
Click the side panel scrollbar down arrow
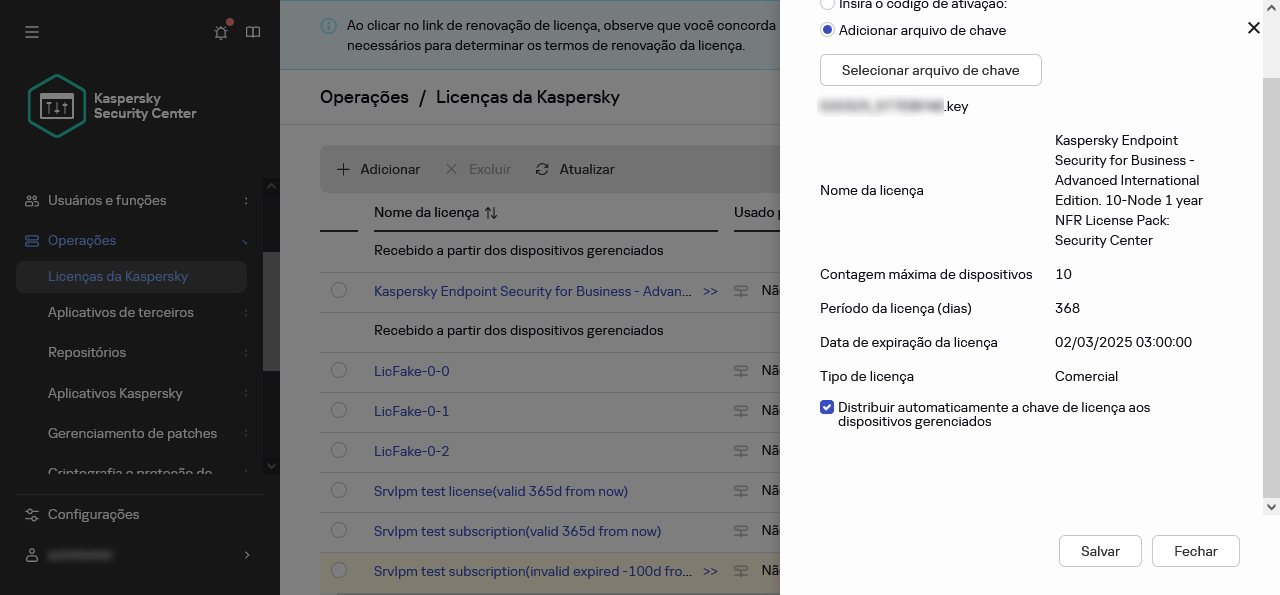pyautogui.click(x=1271, y=507)
